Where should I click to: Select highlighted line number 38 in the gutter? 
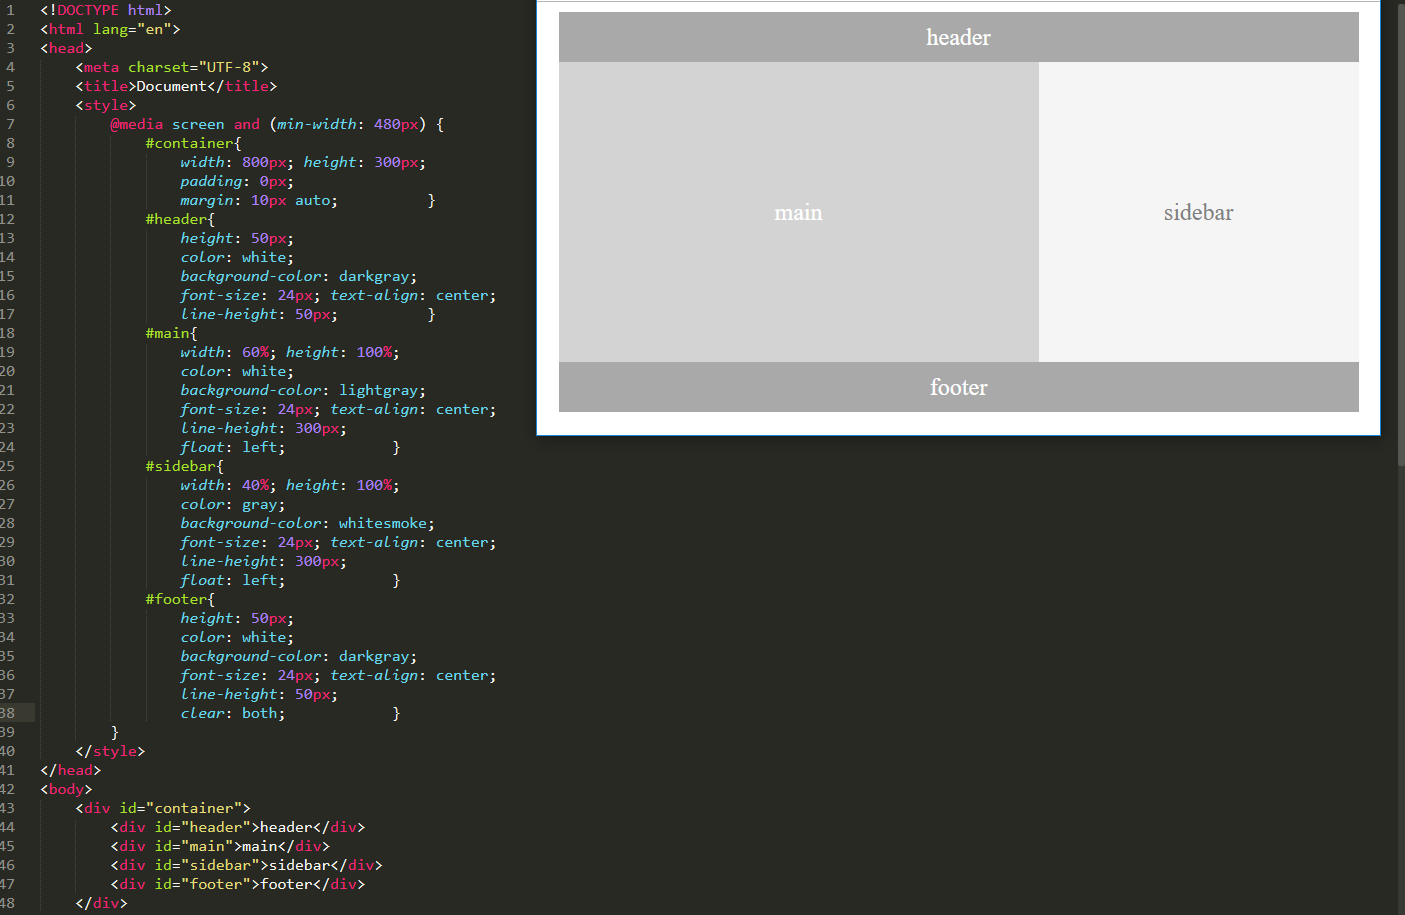coord(8,713)
